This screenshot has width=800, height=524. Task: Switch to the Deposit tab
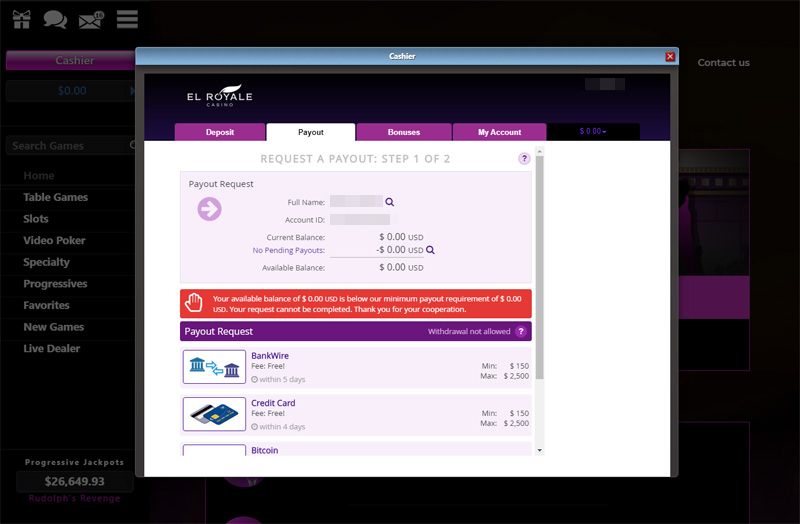220,132
